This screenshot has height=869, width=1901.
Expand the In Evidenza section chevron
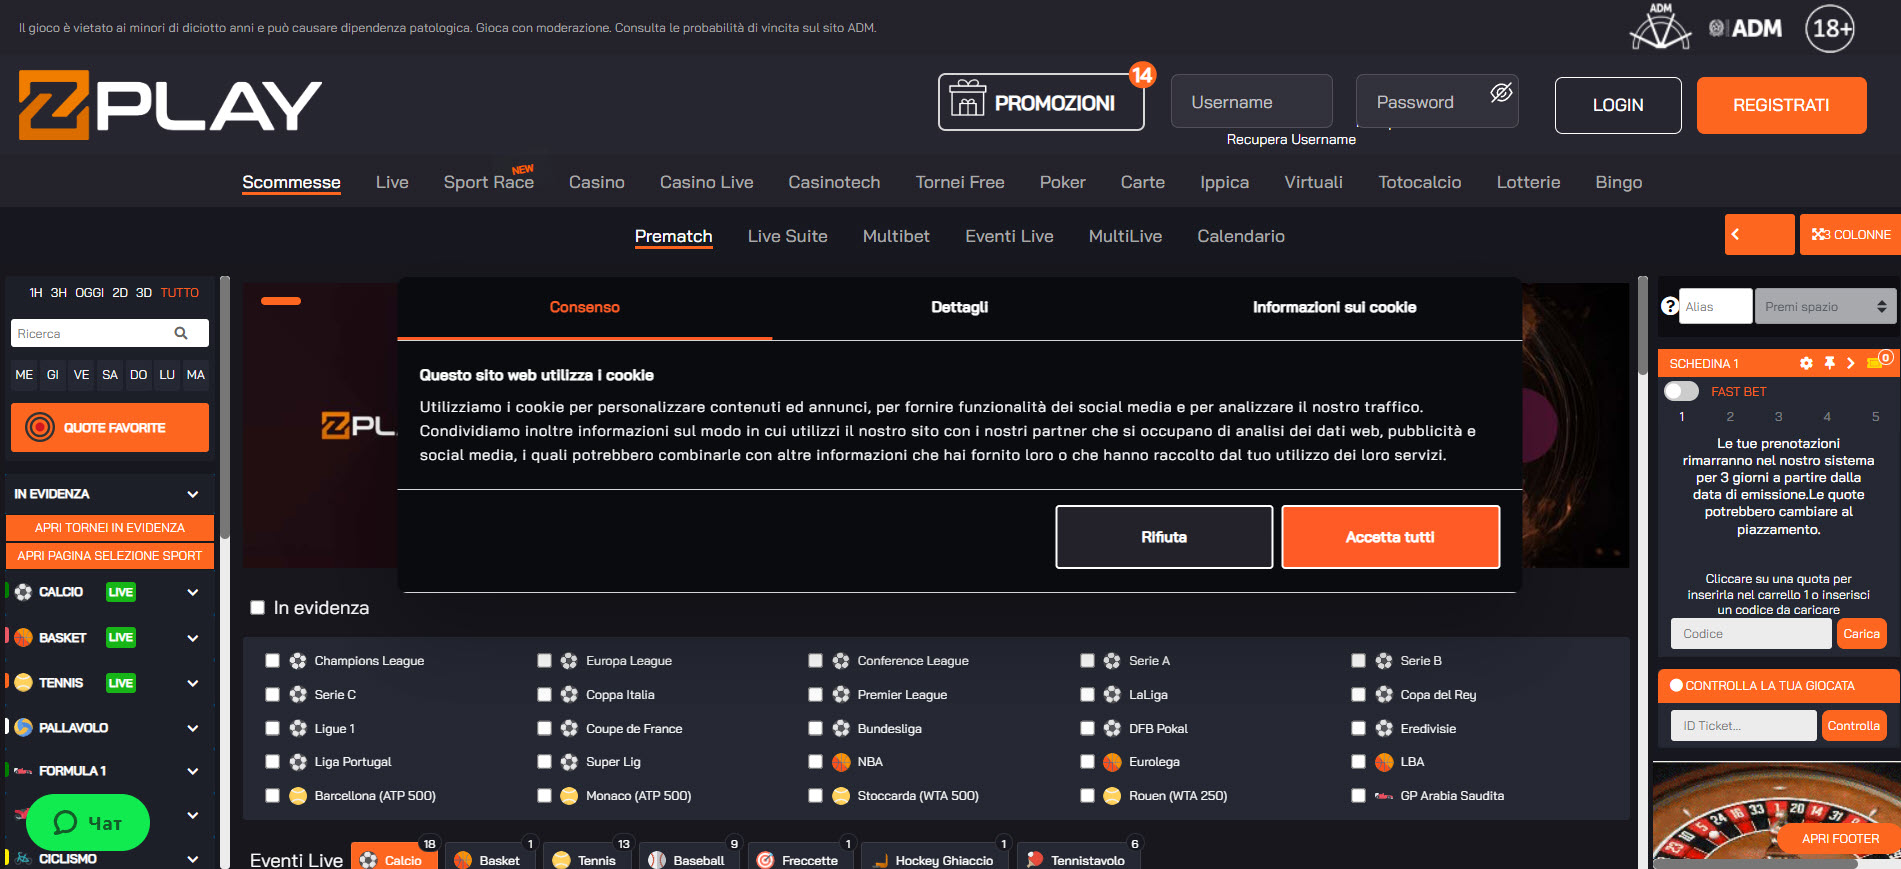(193, 494)
